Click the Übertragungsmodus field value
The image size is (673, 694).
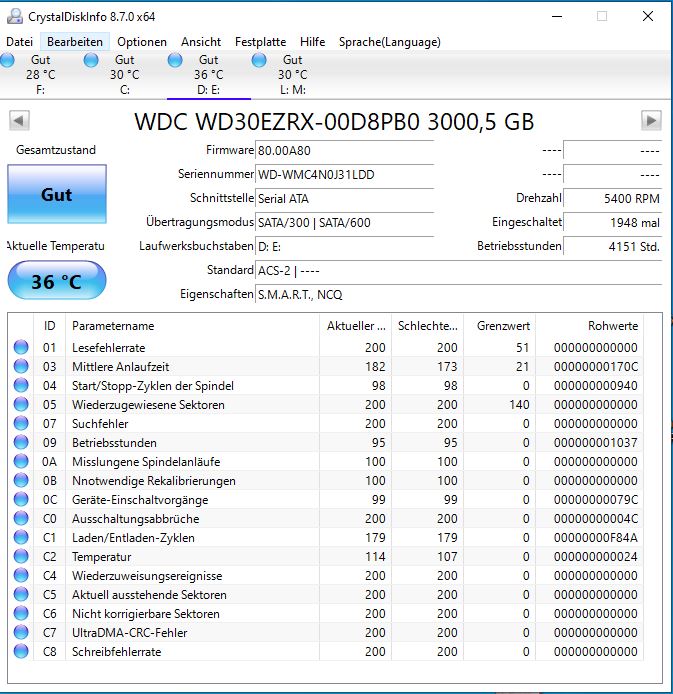point(345,222)
